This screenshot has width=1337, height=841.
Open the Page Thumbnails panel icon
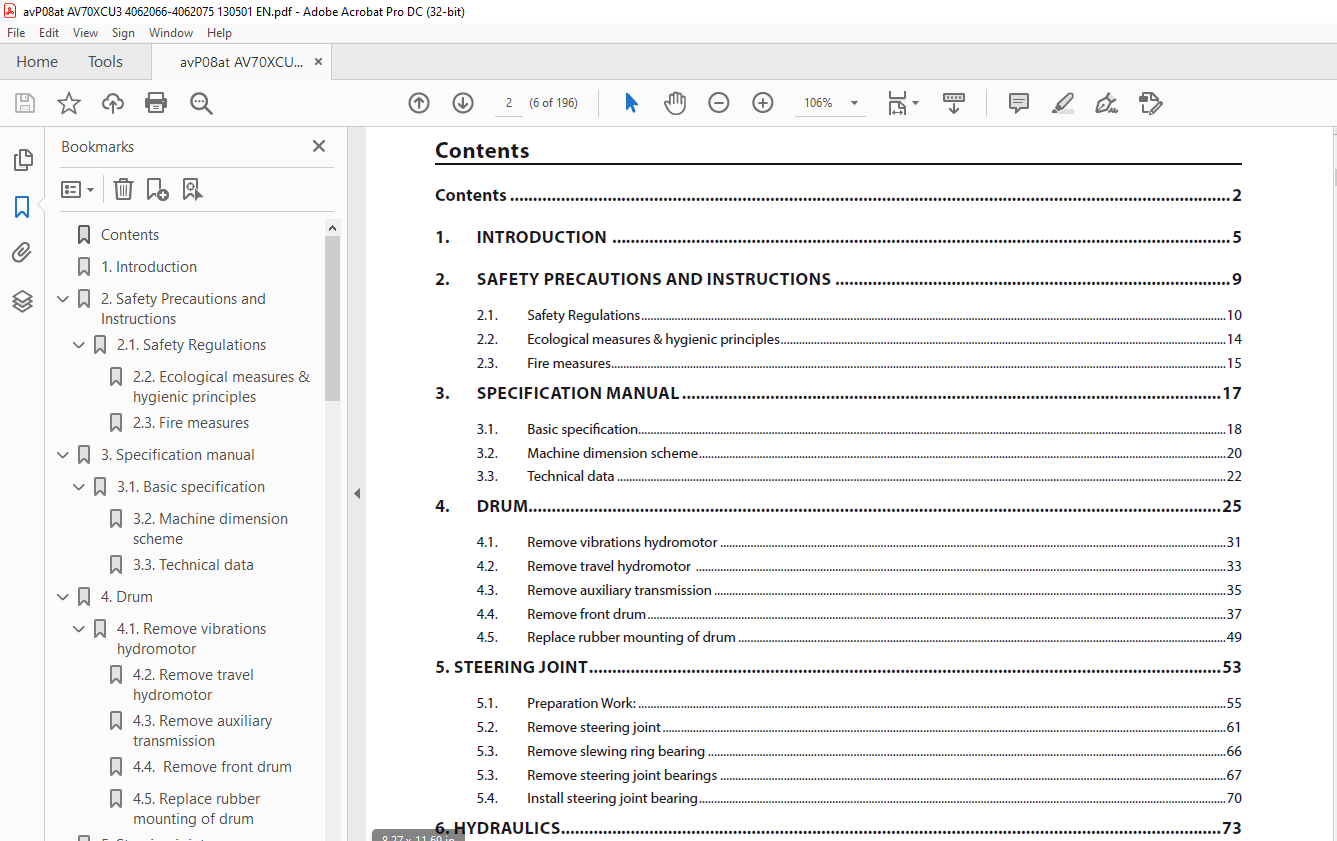[22, 160]
